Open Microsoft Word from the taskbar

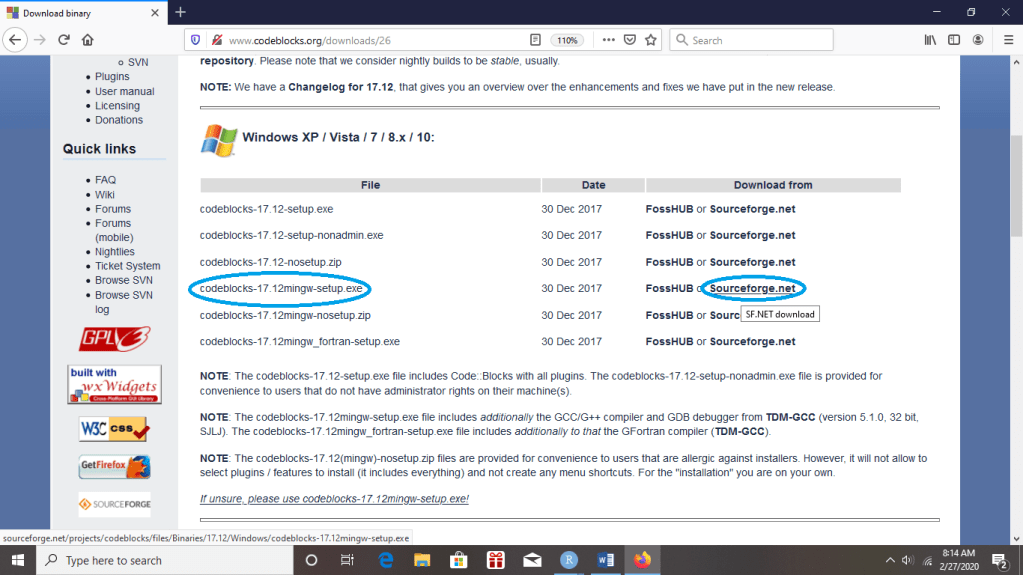pyautogui.click(x=605, y=560)
